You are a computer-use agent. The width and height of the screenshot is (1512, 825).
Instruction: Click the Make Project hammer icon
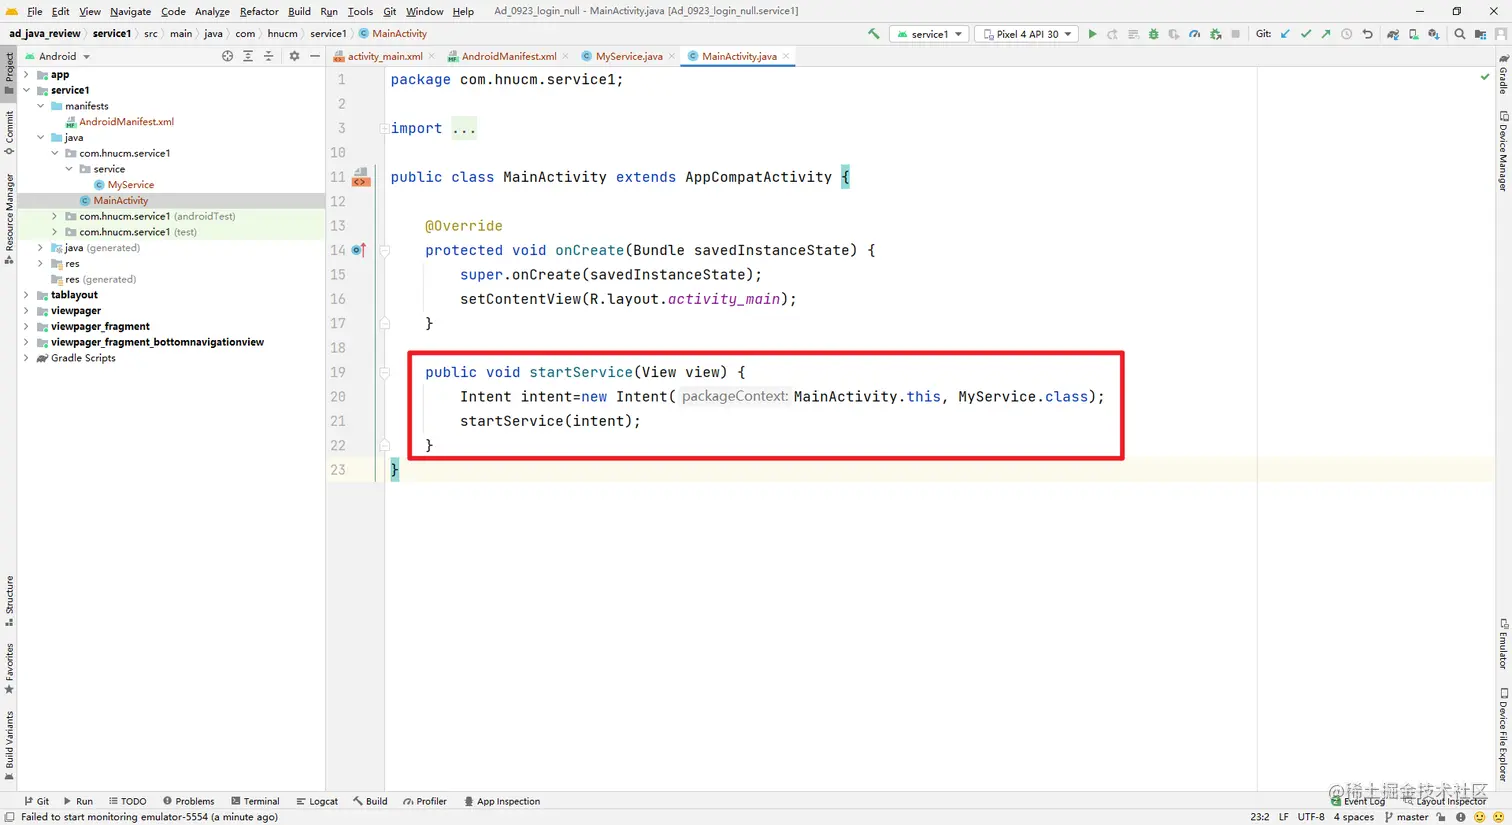click(x=874, y=34)
